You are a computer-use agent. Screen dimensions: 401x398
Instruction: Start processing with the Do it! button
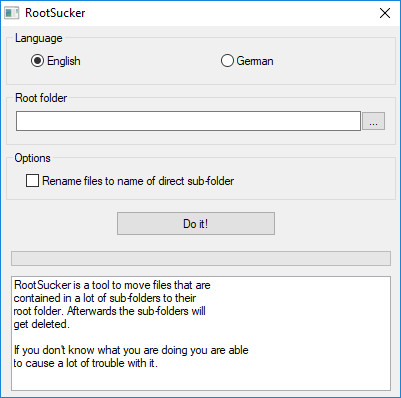coord(196,223)
